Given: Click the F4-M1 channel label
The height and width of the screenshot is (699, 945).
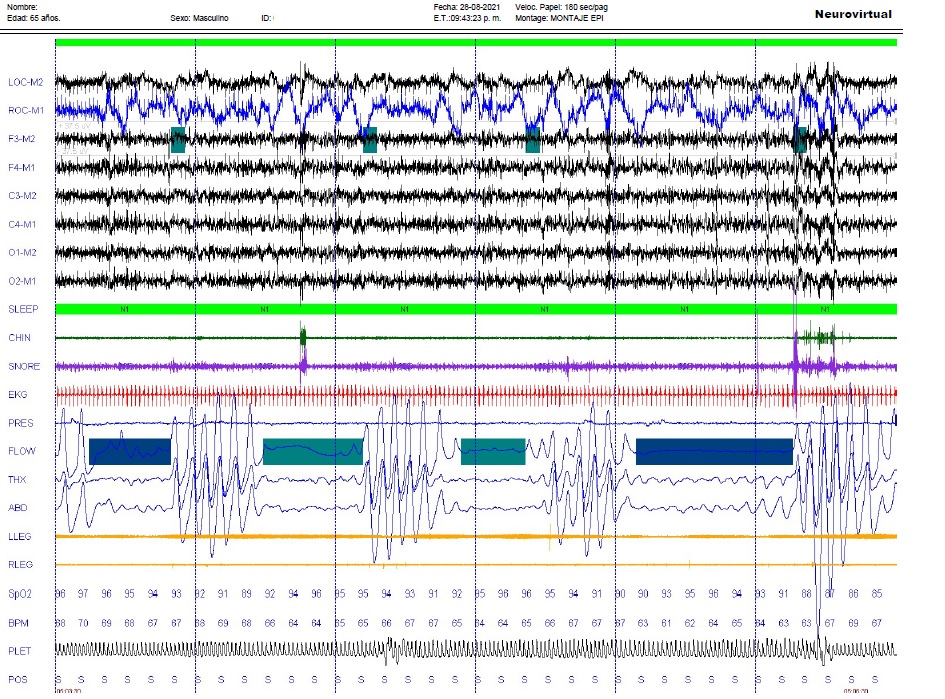Looking at the screenshot, I should (x=22, y=168).
